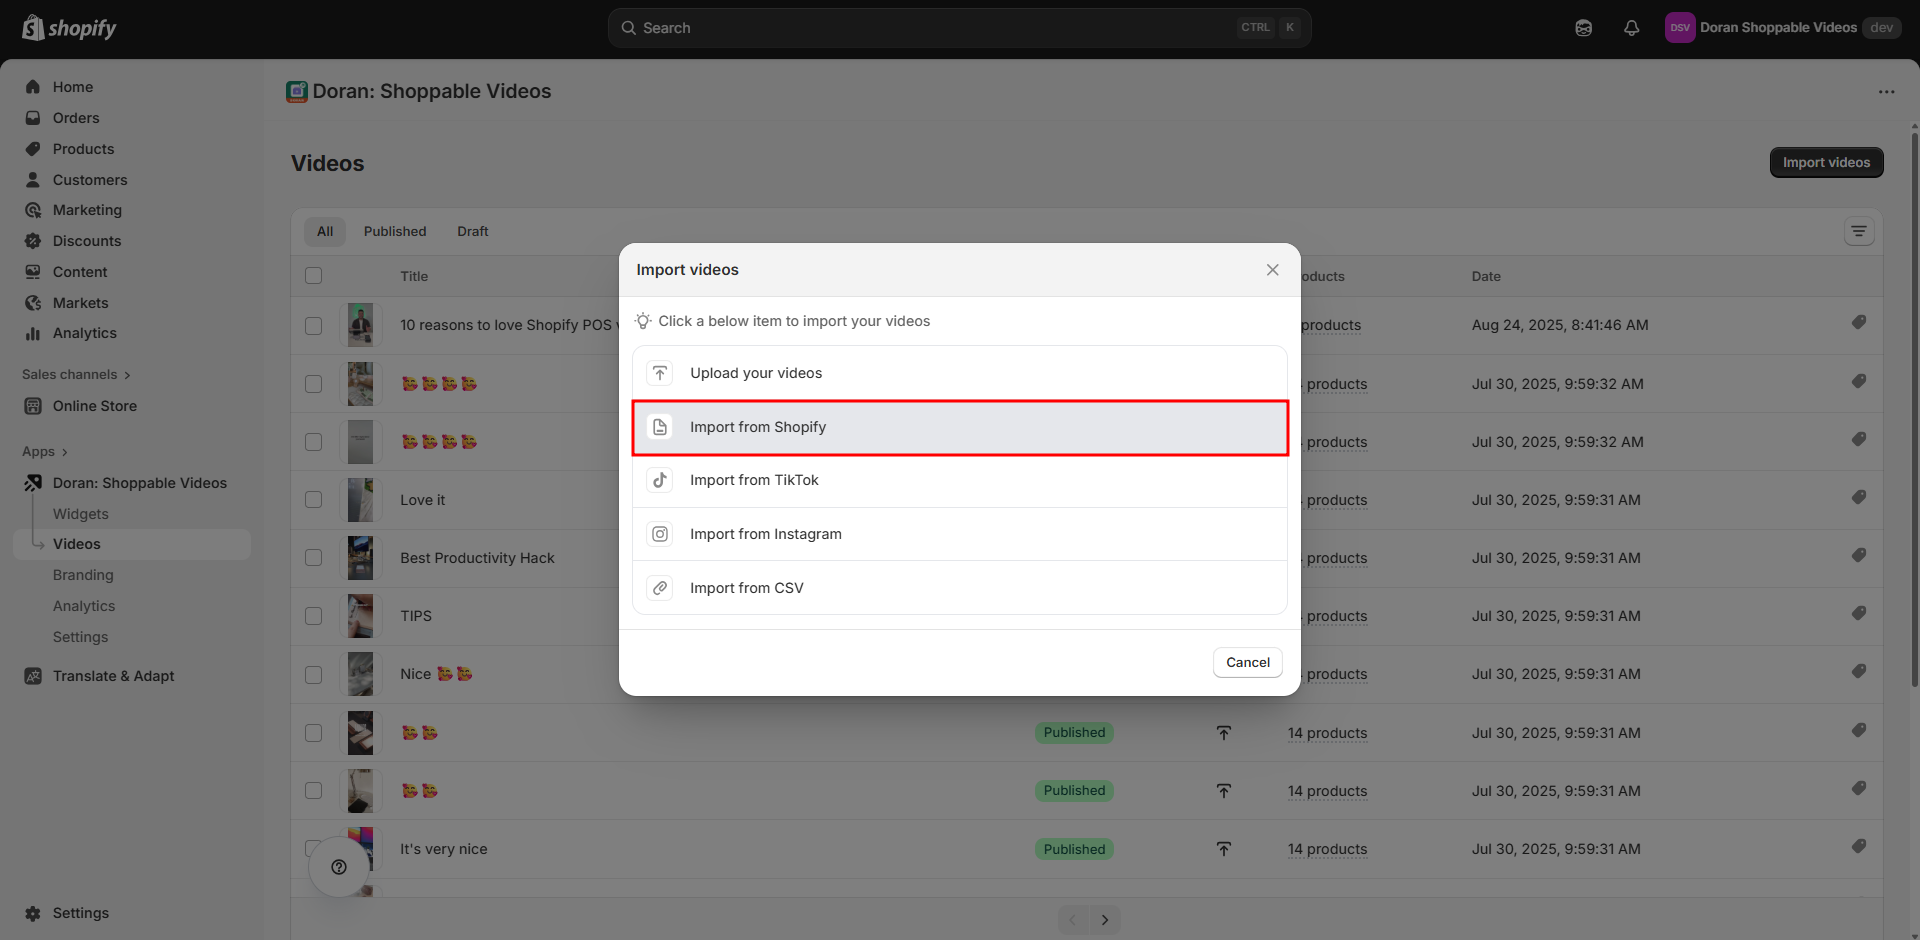Go to Home in sidebar
Image resolution: width=1920 pixels, height=940 pixels.
point(72,87)
